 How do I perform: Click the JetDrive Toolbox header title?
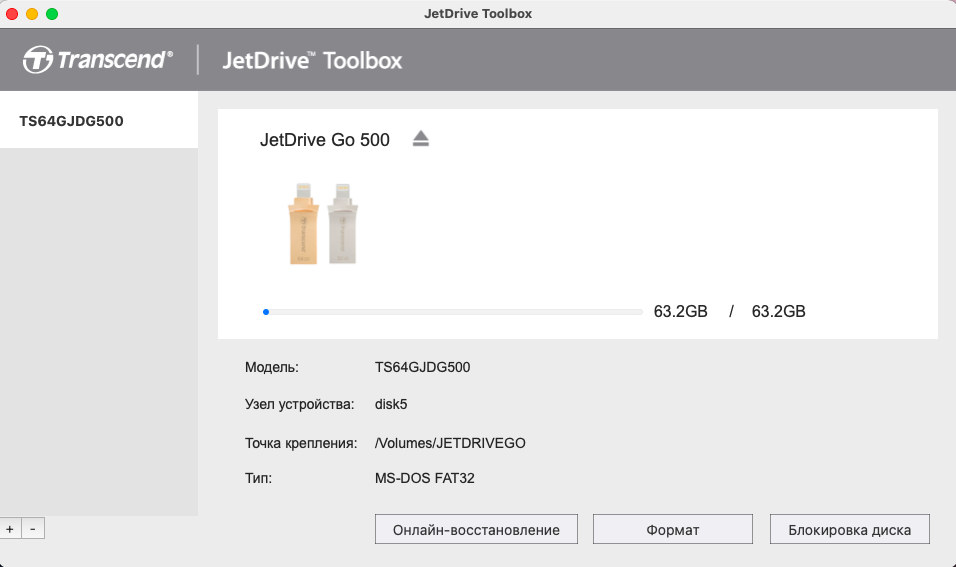(312, 60)
